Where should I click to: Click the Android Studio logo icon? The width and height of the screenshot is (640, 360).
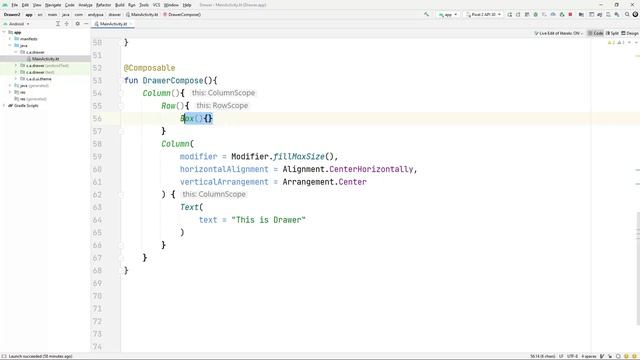click(x=4, y=5)
